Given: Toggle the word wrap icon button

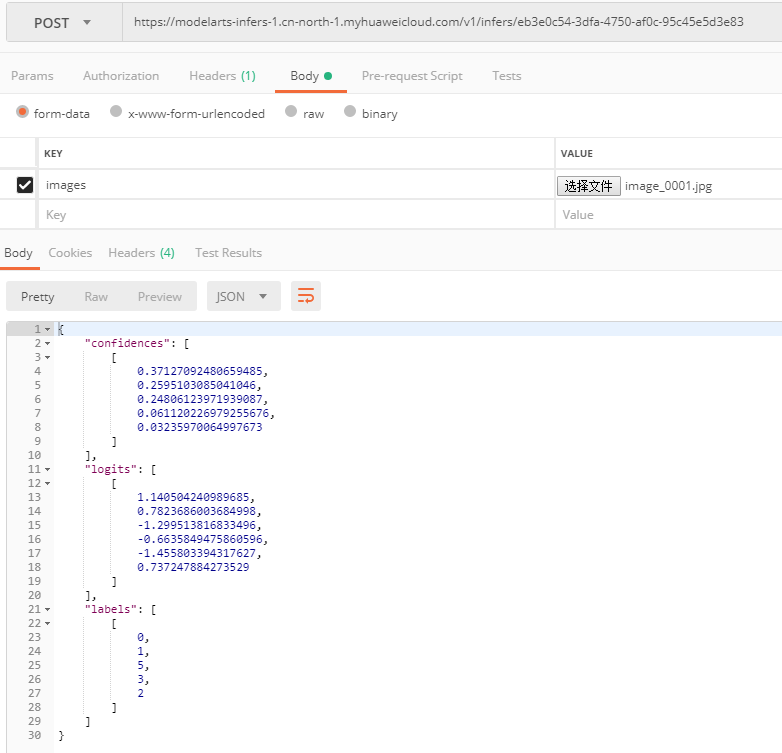Looking at the screenshot, I should 306,296.
